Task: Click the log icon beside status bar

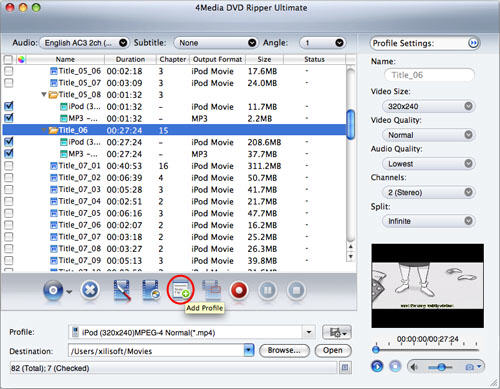Action: point(345,368)
